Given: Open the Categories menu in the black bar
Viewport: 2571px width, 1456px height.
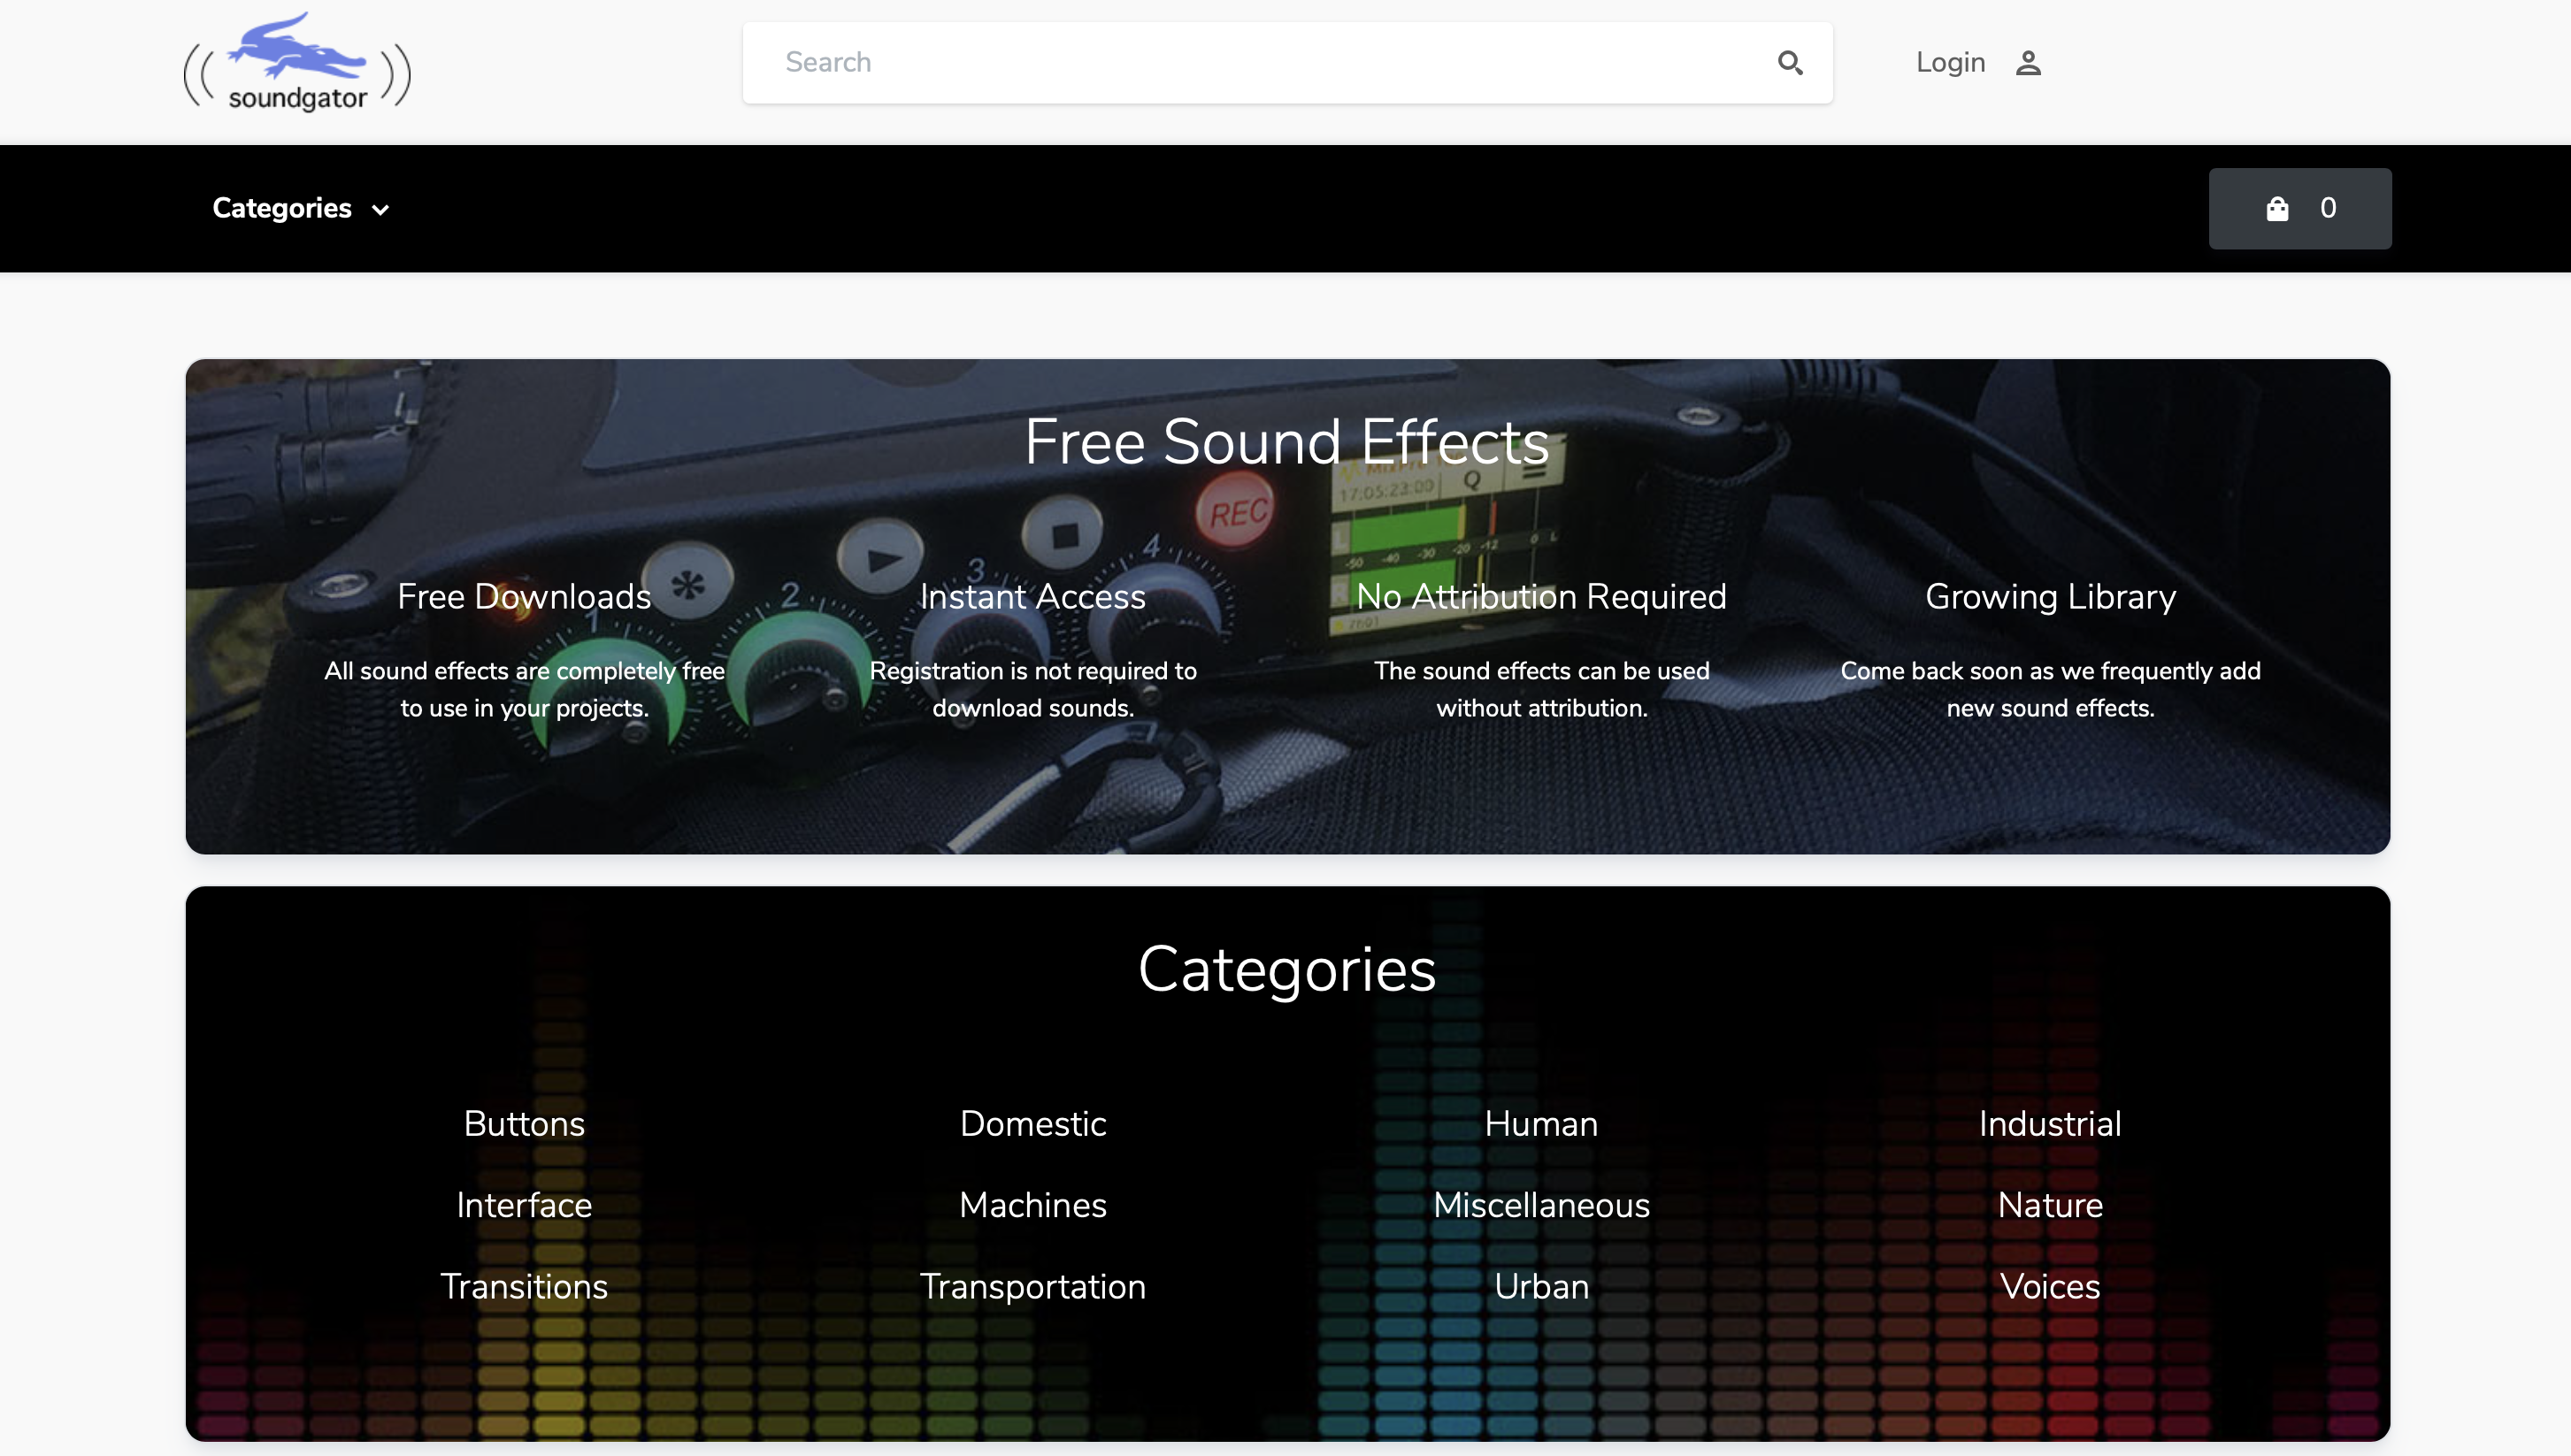Looking at the screenshot, I should coord(282,208).
